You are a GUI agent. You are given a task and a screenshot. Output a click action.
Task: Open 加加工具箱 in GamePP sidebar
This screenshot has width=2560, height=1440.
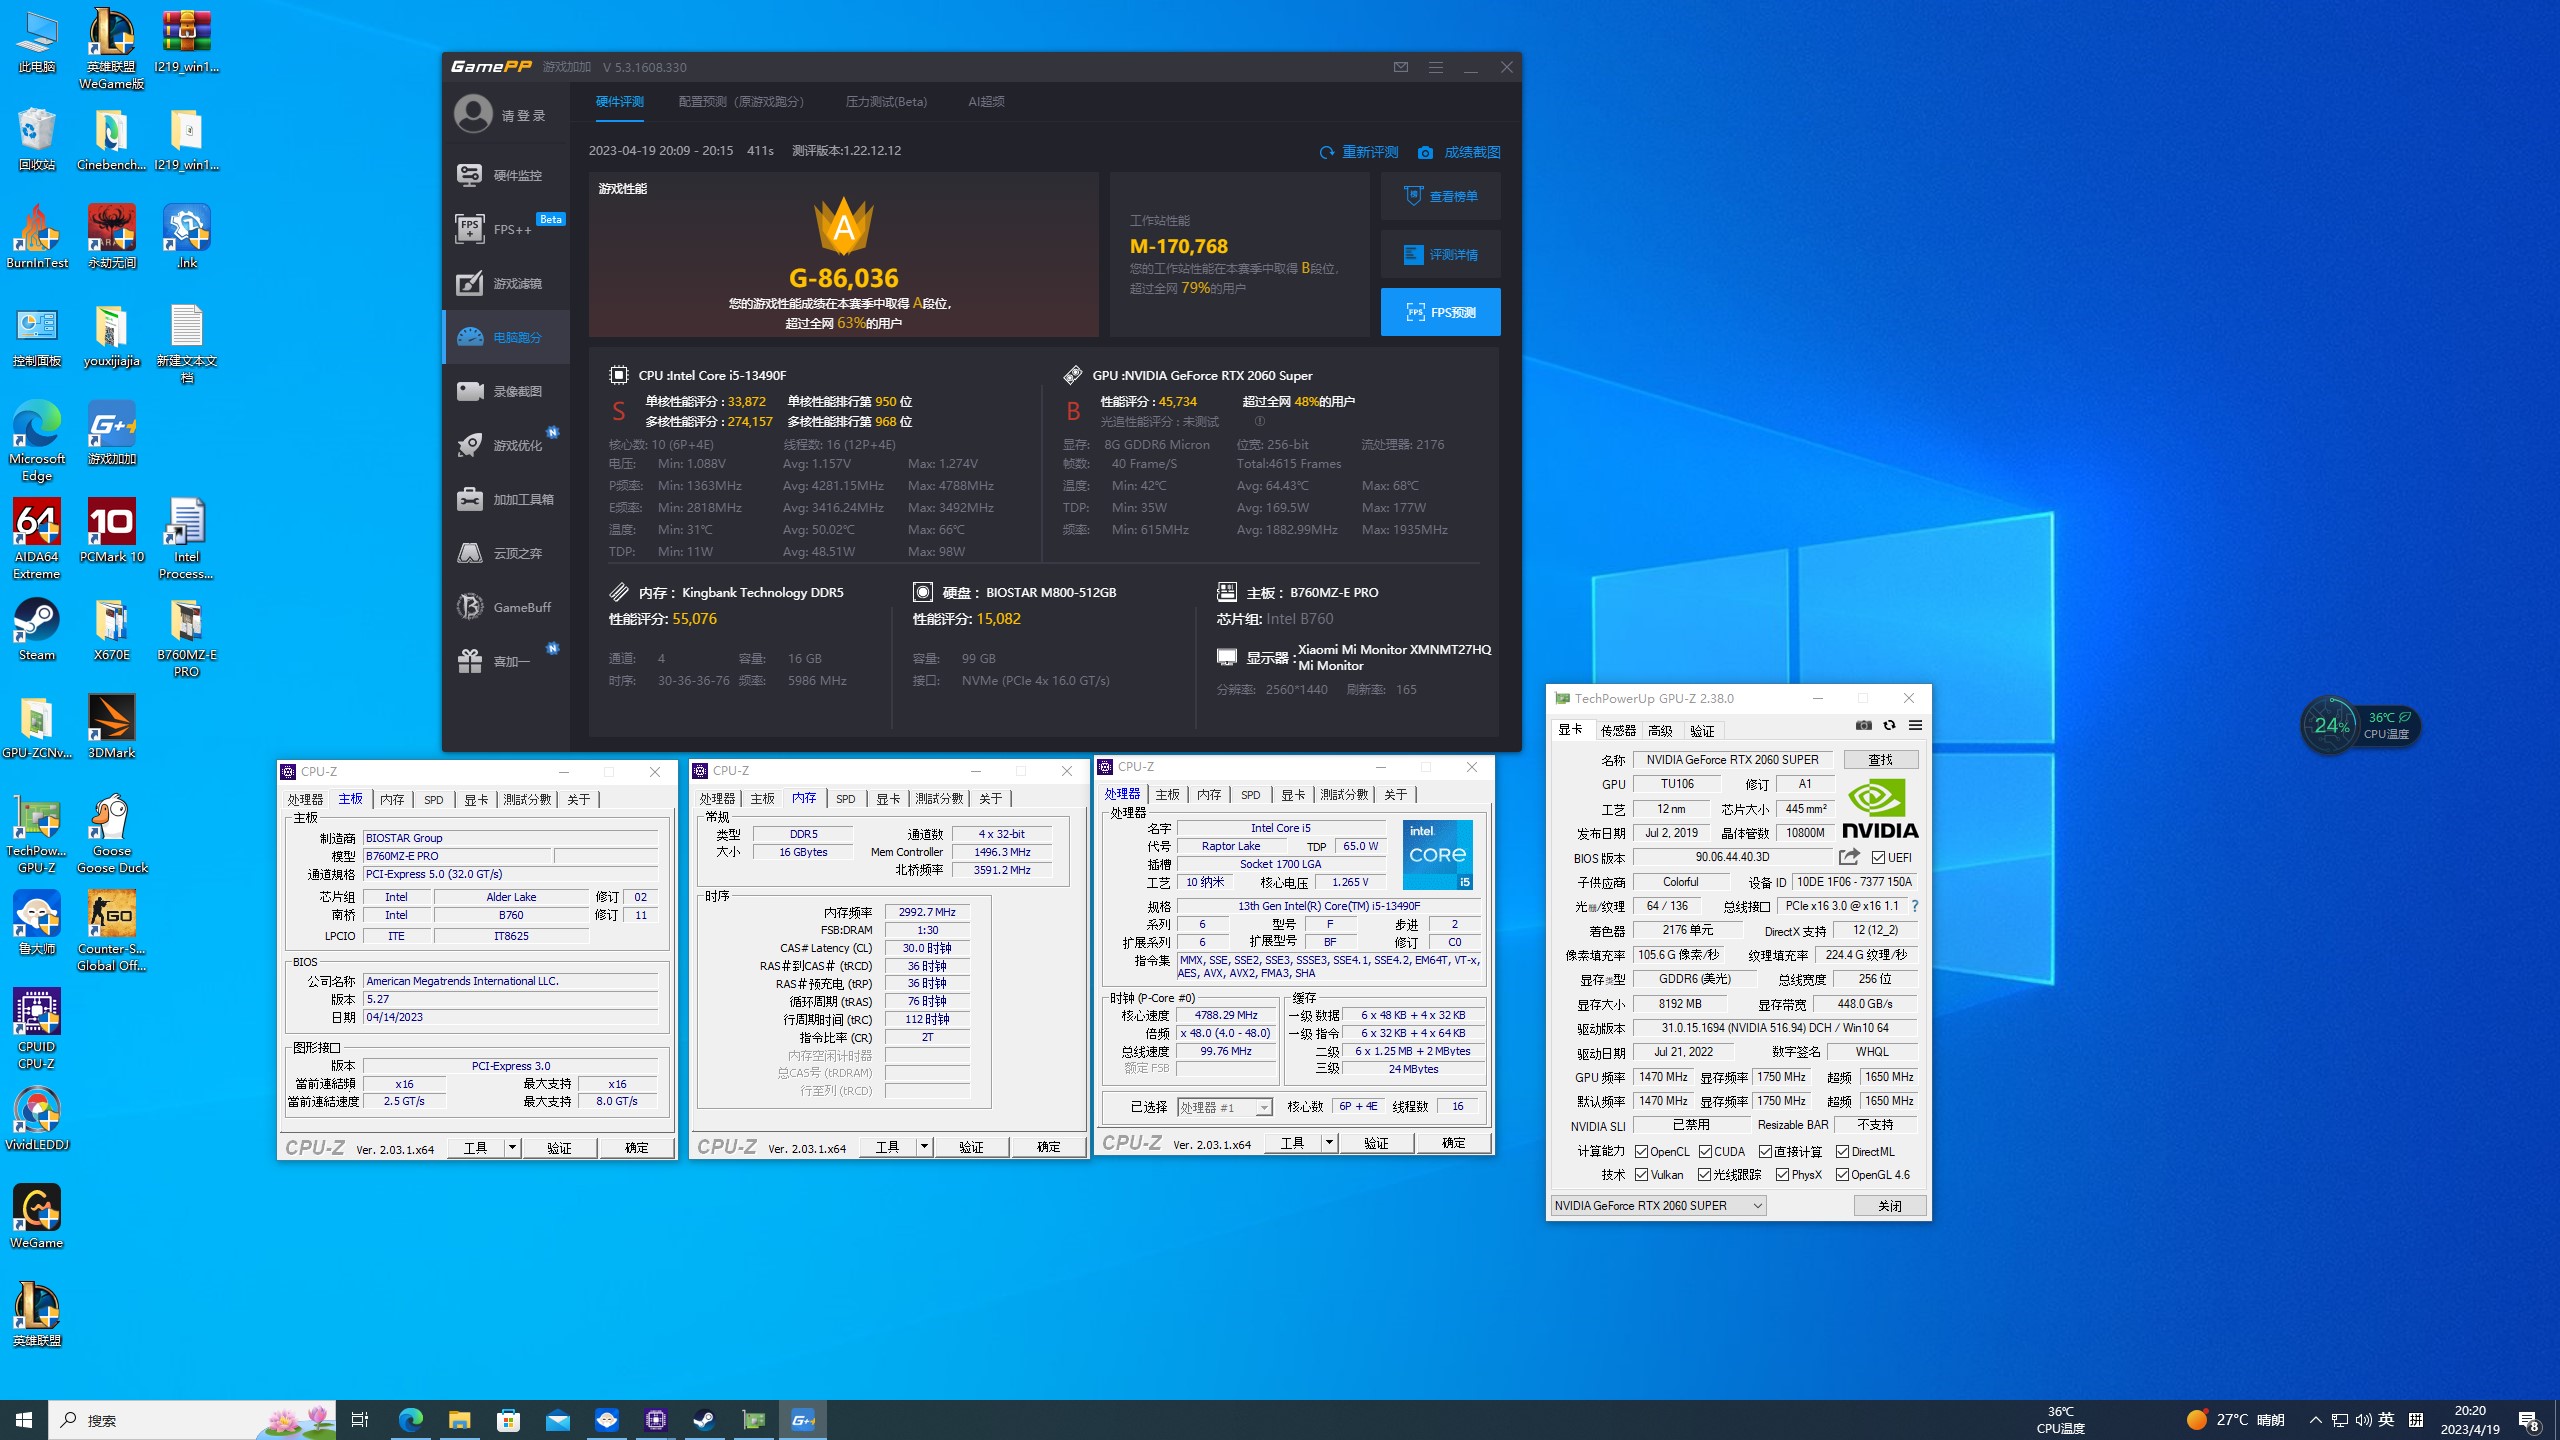(506, 499)
